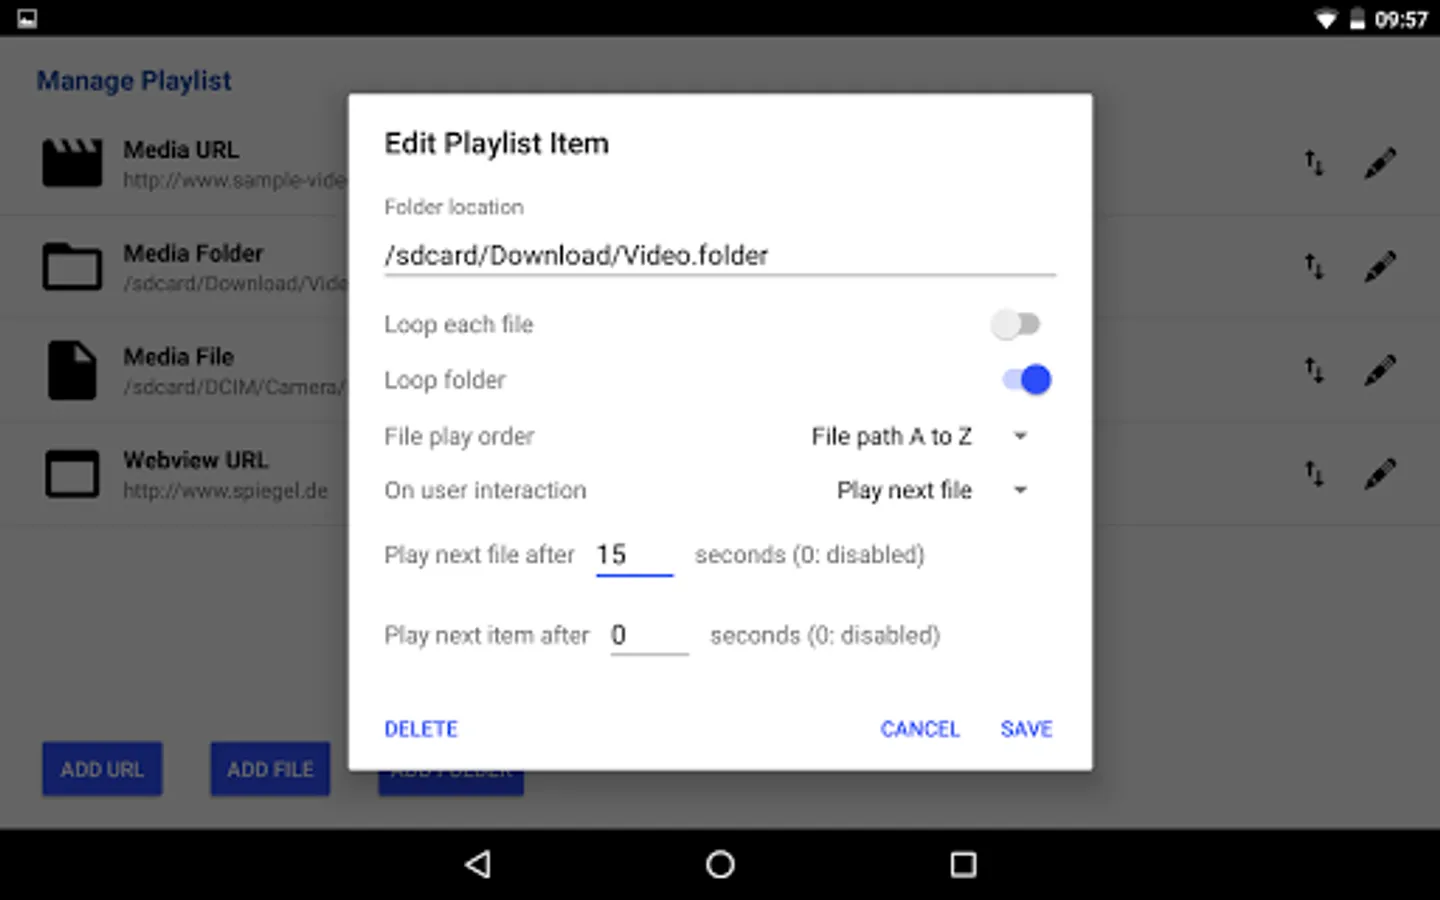Disable the Loop folder switch
1440x900 pixels.
pyautogui.click(x=1027, y=380)
